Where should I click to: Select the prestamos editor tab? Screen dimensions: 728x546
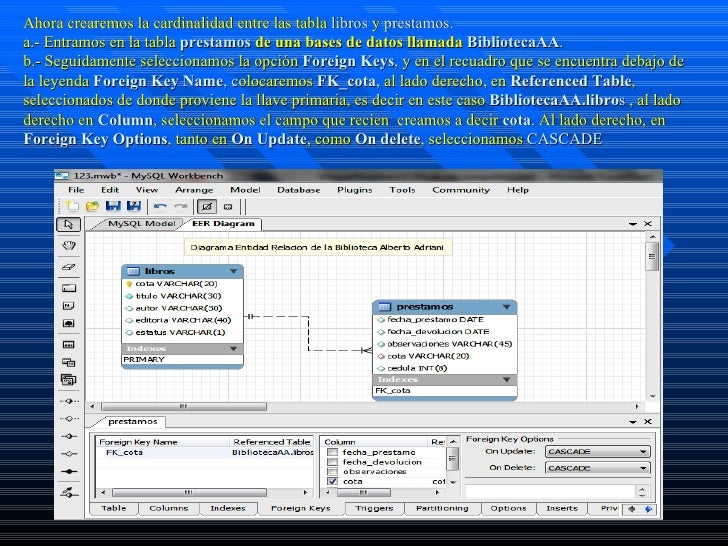132,422
